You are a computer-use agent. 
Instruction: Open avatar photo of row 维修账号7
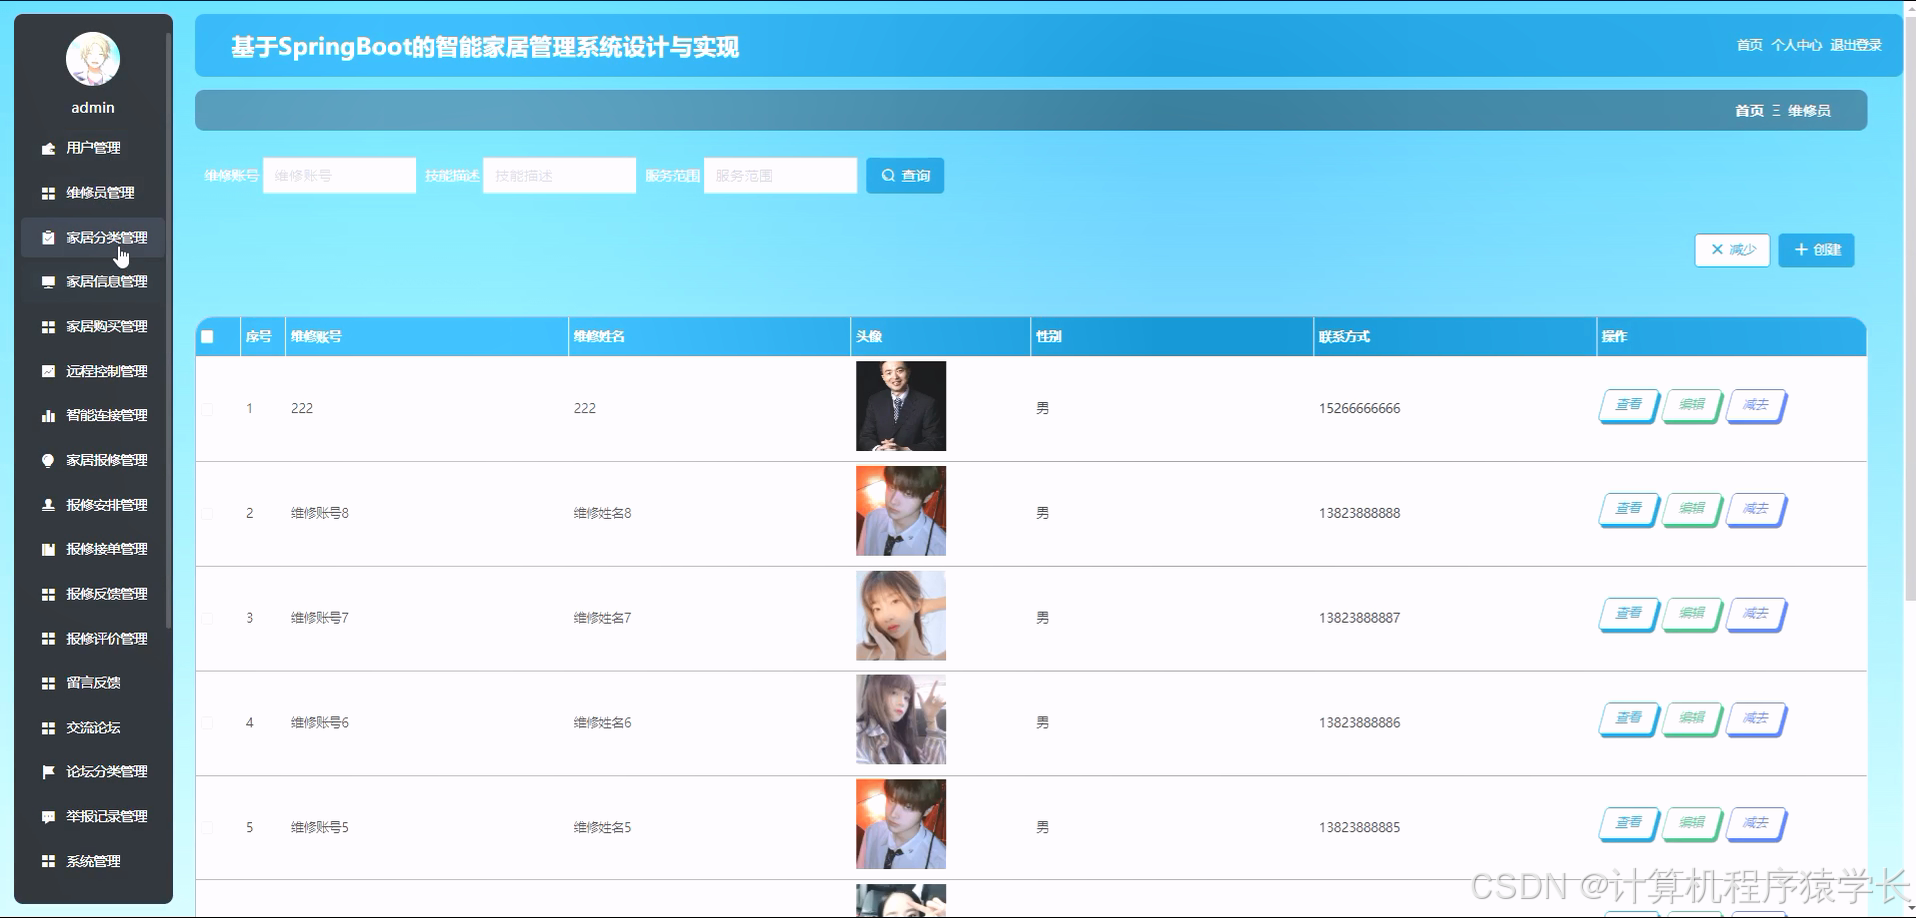point(901,616)
